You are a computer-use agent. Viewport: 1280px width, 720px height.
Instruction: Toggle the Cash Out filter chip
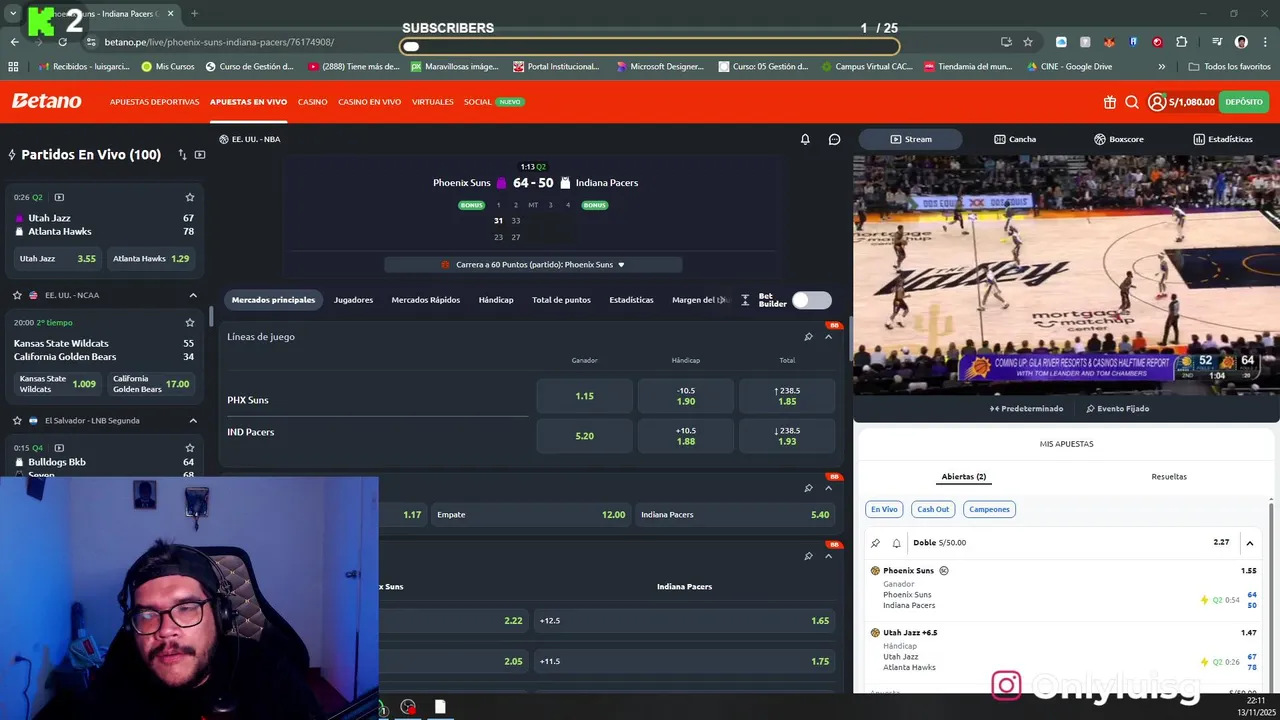click(x=933, y=509)
